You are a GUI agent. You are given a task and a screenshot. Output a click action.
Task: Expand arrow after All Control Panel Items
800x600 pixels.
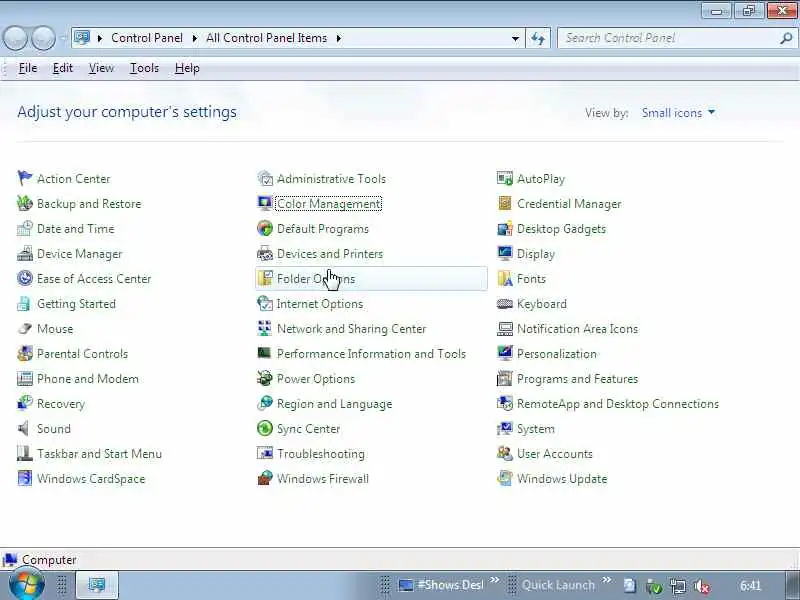click(x=338, y=38)
